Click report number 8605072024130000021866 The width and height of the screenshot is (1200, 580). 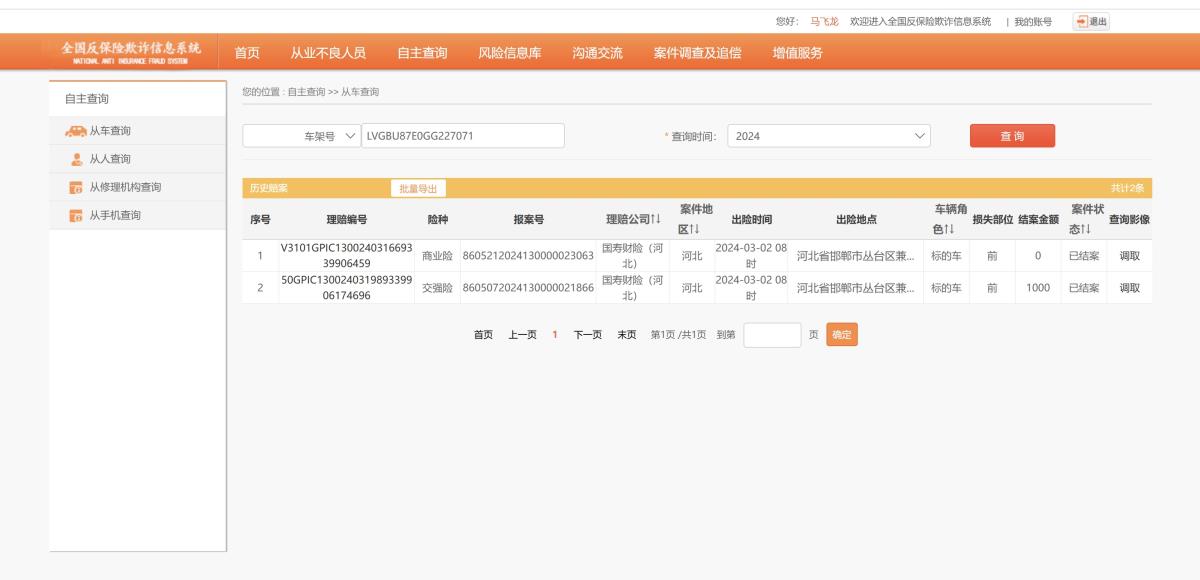(528, 288)
